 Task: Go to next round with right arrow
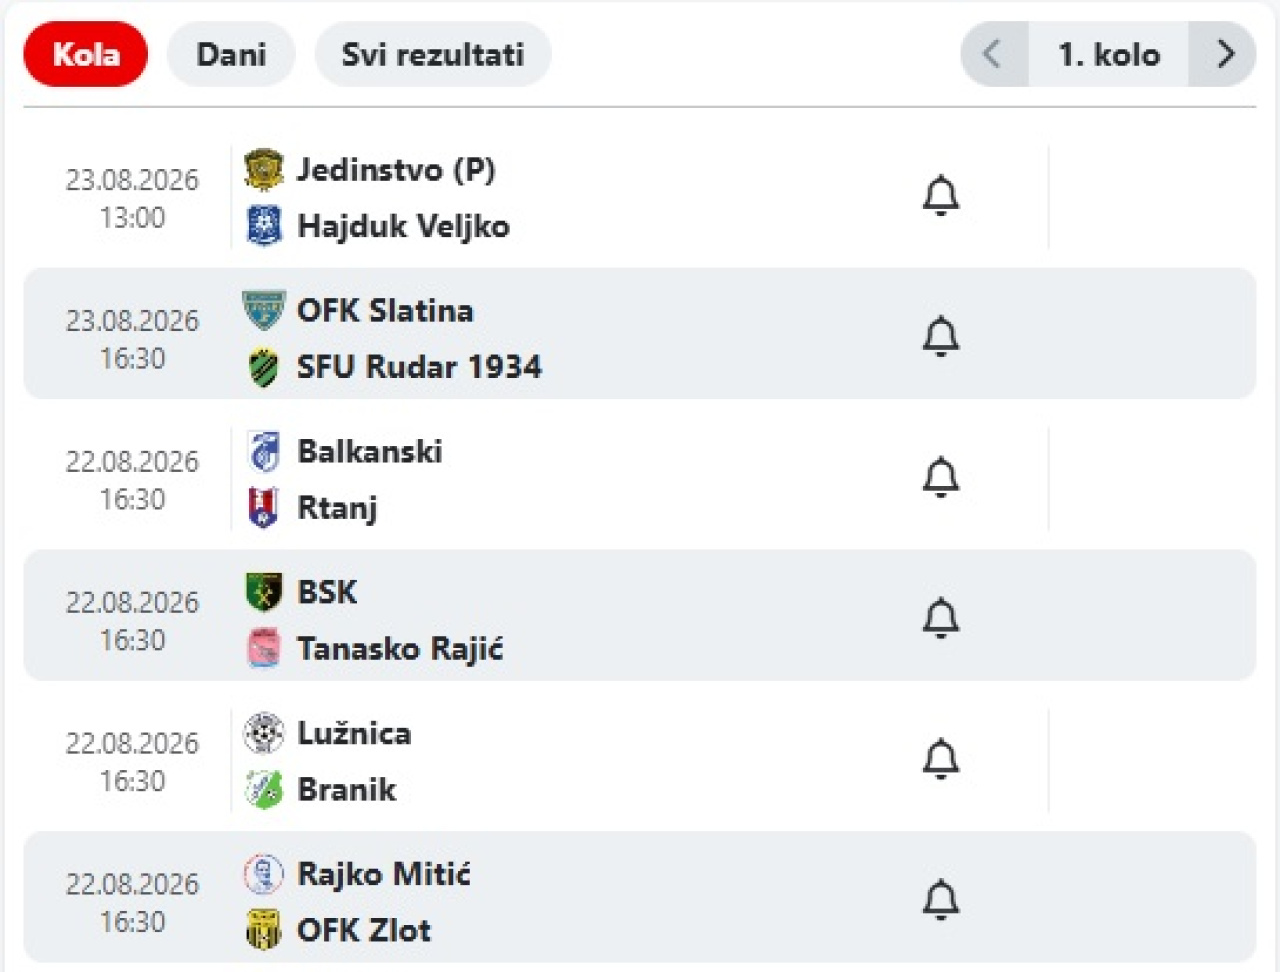point(1224,54)
